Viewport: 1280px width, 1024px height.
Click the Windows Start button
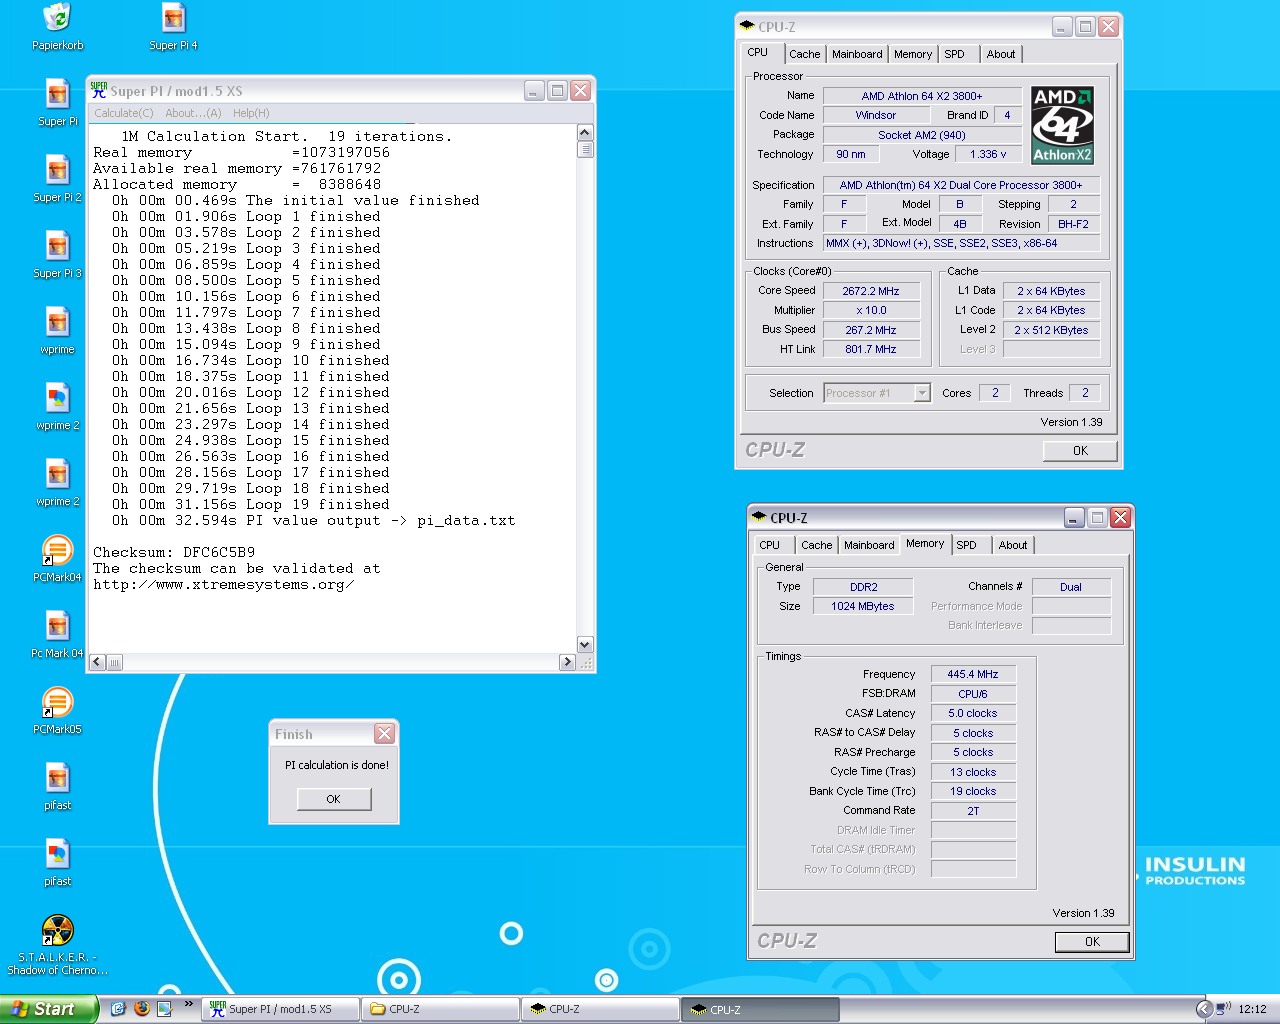click(x=48, y=1009)
